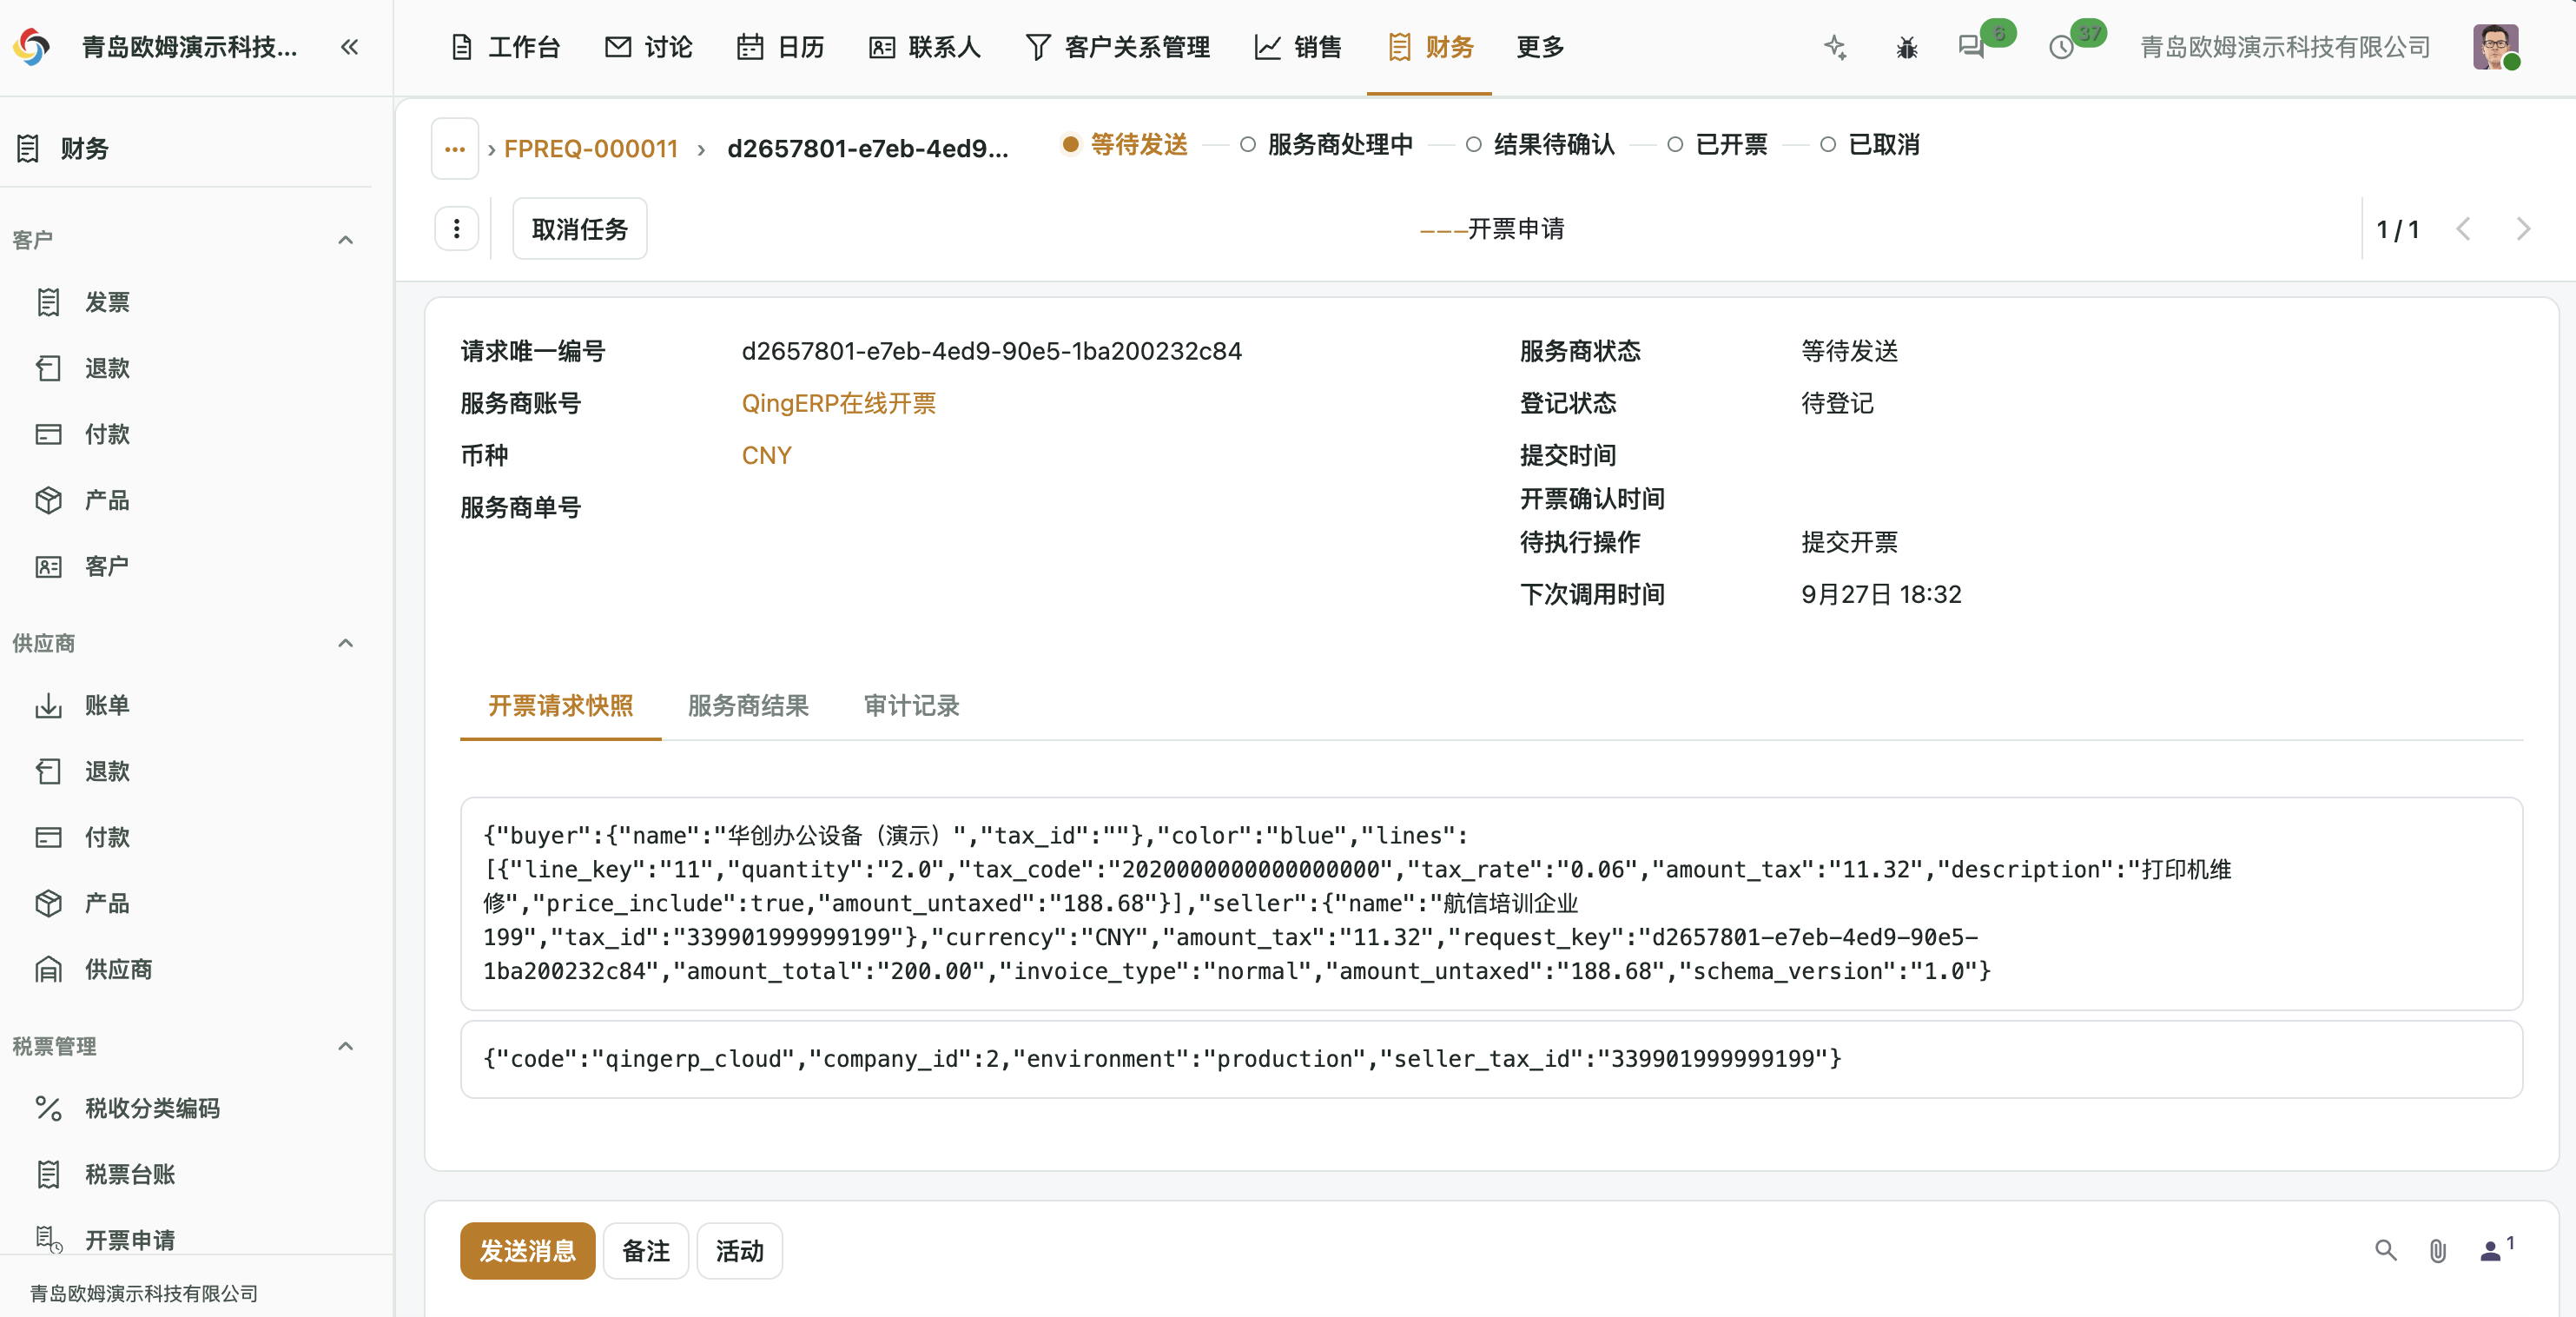Open the 更多 top menu
Screen dimensions: 2576x1317
tap(1540, 47)
